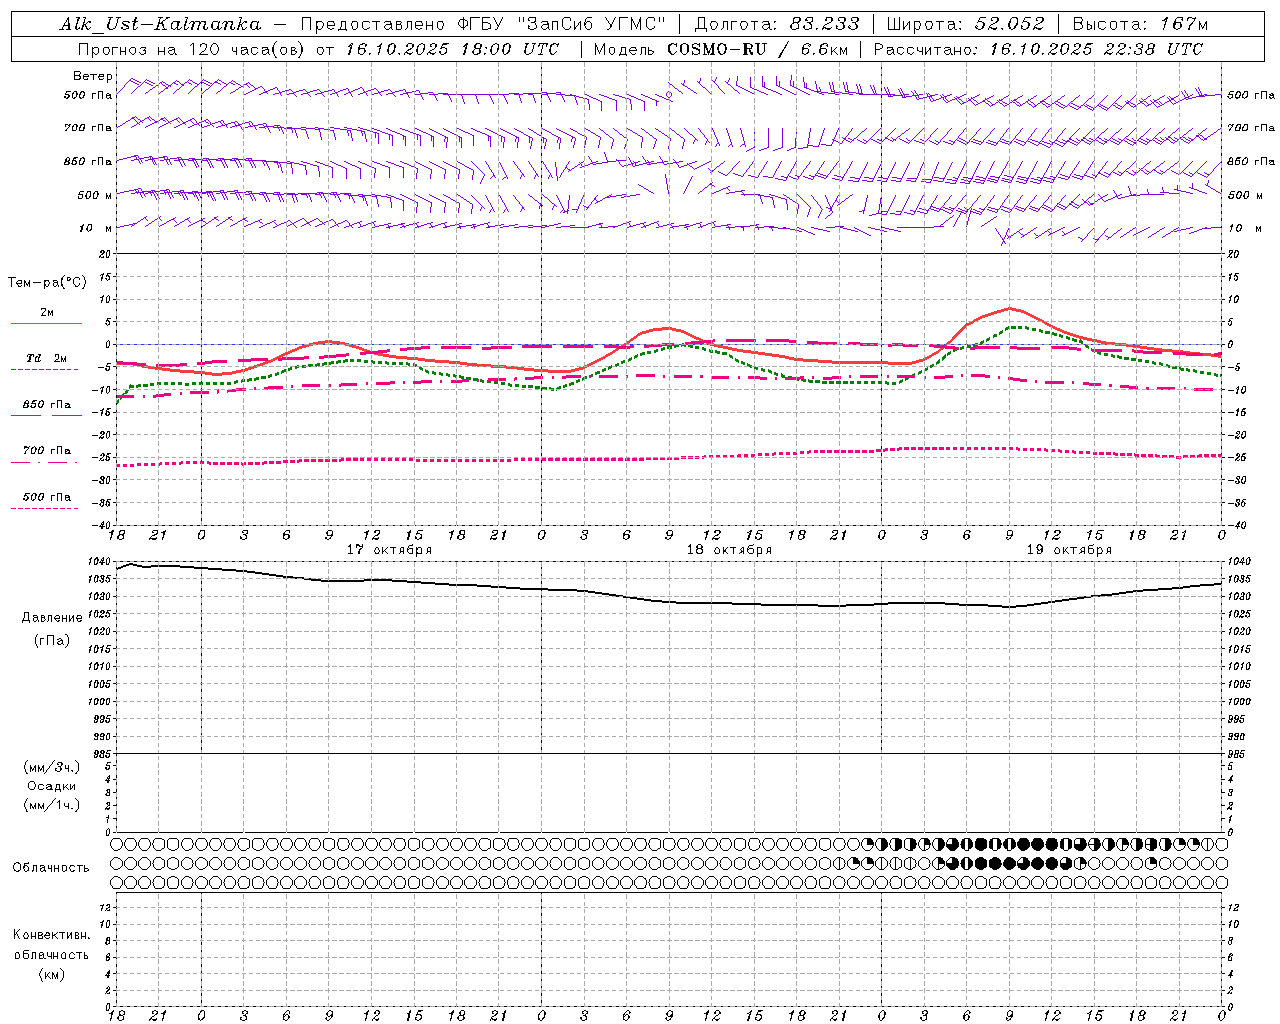The height and width of the screenshot is (1024, 1280).
Task: Click the '(км)' convective cloud unit label
Action: coord(51,974)
